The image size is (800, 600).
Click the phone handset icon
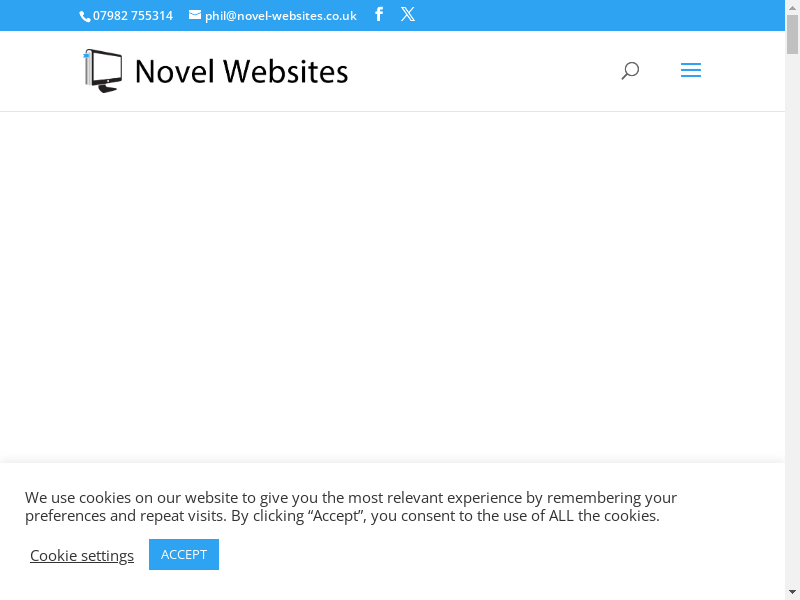click(85, 16)
